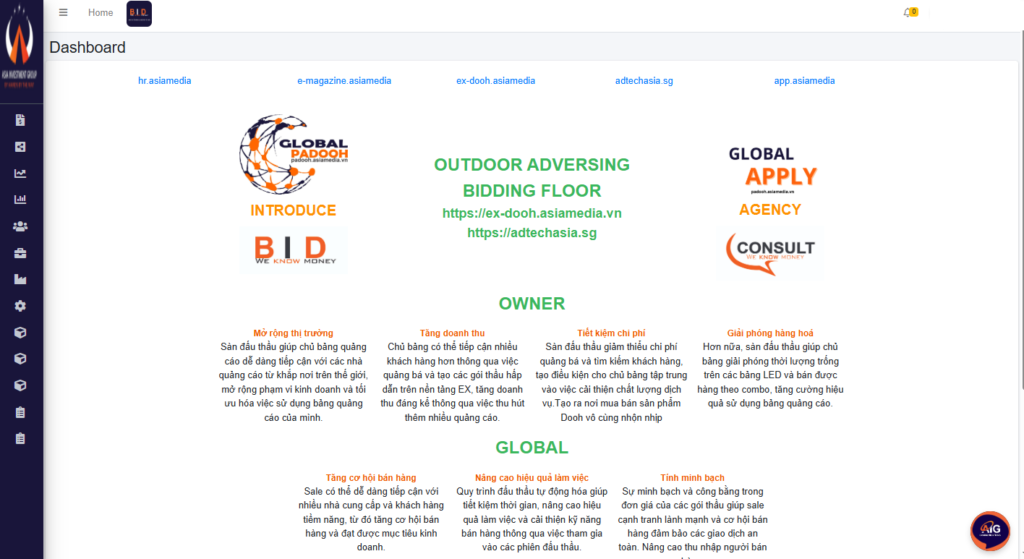Open the invoice dollar file sidebar icon
The height and width of the screenshot is (559, 1024).
click(20, 120)
